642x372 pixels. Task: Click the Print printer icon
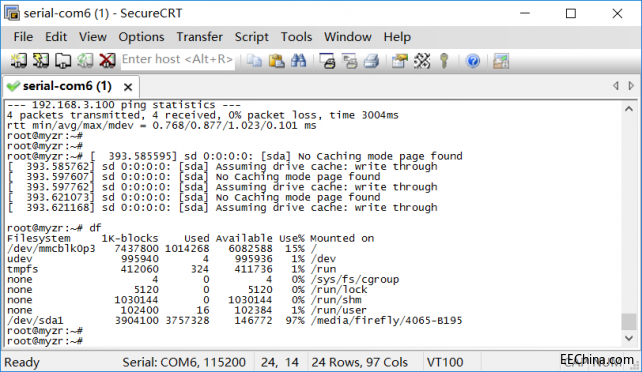point(372,61)
